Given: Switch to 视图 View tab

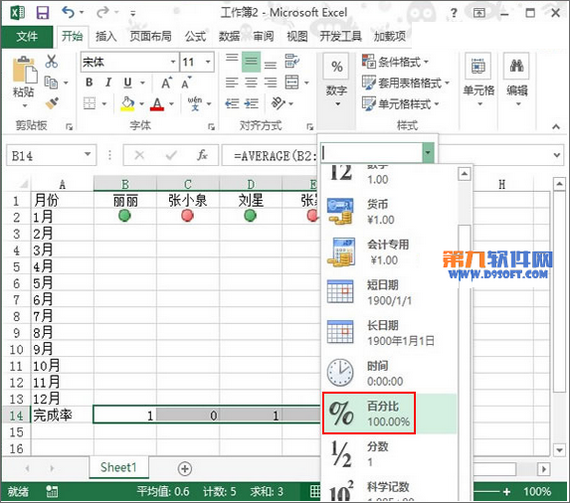Looking at the screenshot, I should (297, 36).
